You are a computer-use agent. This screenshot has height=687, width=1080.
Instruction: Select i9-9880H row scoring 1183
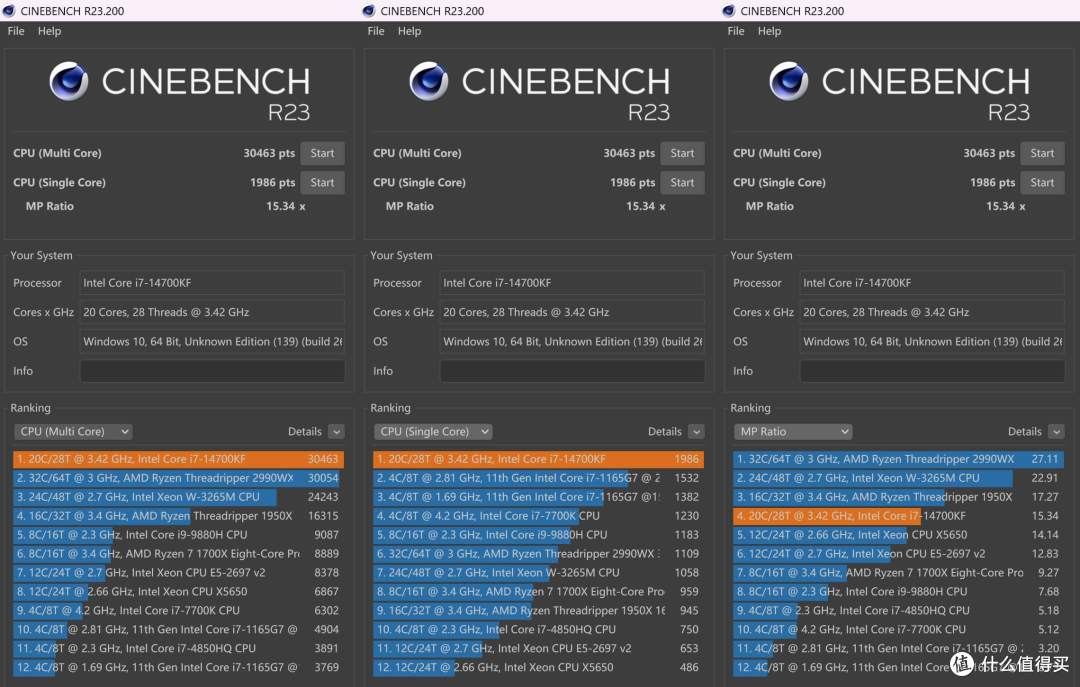(x=539, y=535)
